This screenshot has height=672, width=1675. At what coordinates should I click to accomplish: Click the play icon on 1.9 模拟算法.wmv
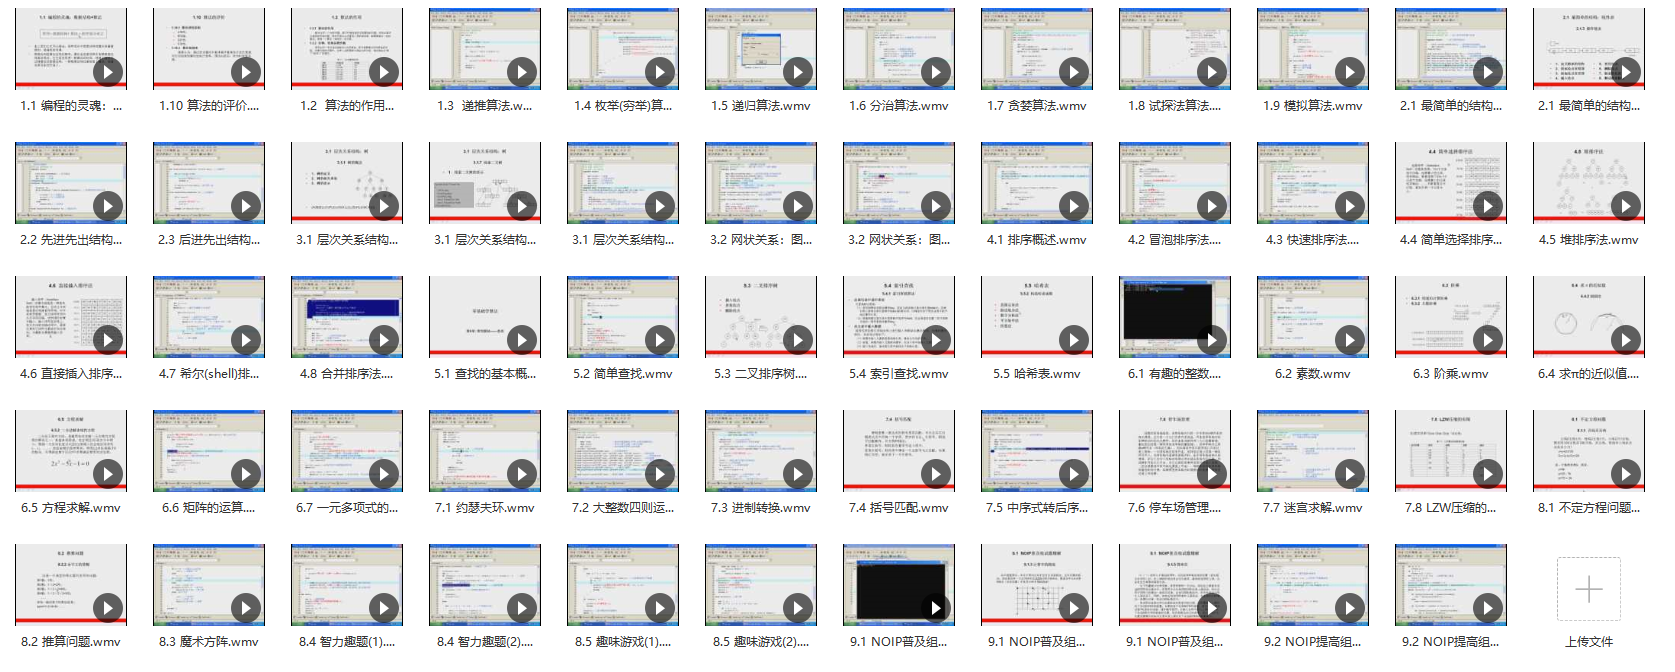point(1349,72)
